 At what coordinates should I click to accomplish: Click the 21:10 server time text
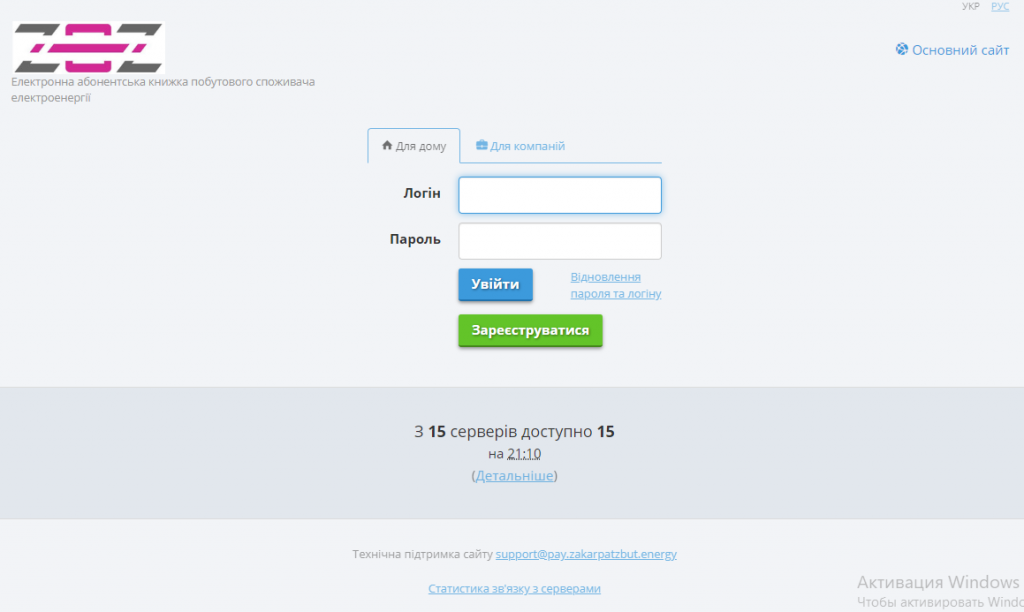coord(524,454)
